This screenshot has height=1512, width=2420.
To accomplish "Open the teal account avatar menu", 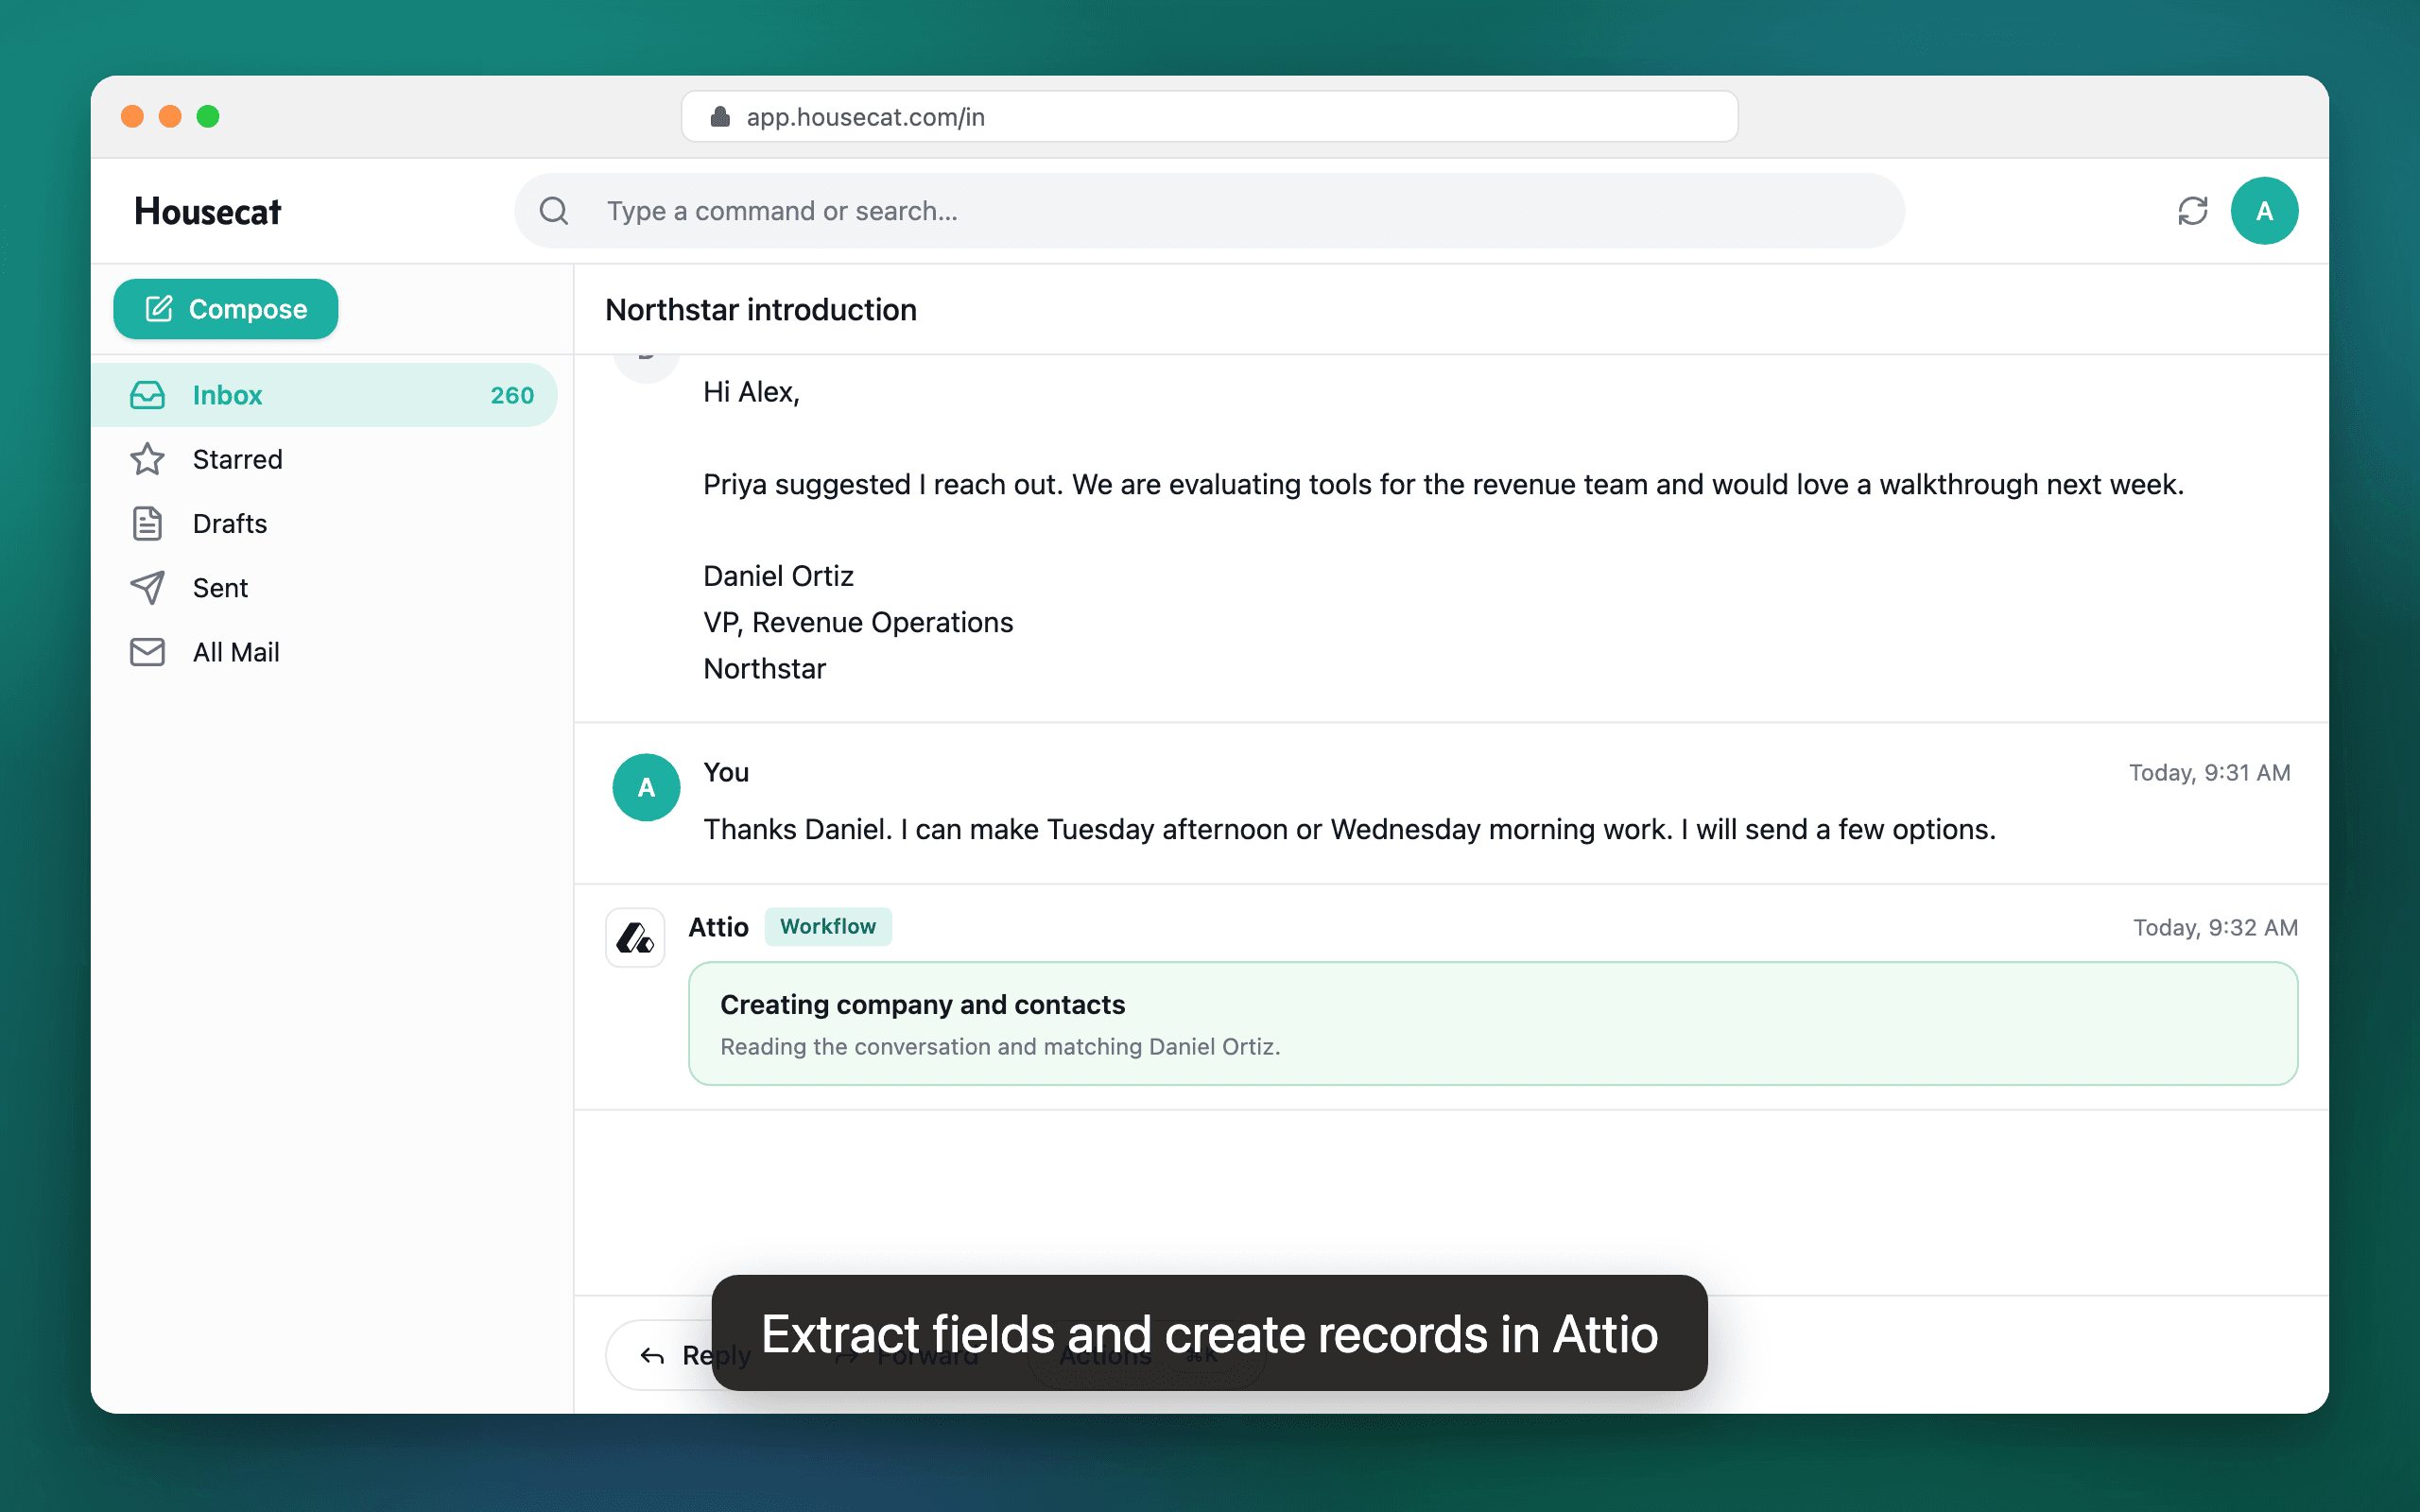I will pyautogui.click(x=2264, y=211).
